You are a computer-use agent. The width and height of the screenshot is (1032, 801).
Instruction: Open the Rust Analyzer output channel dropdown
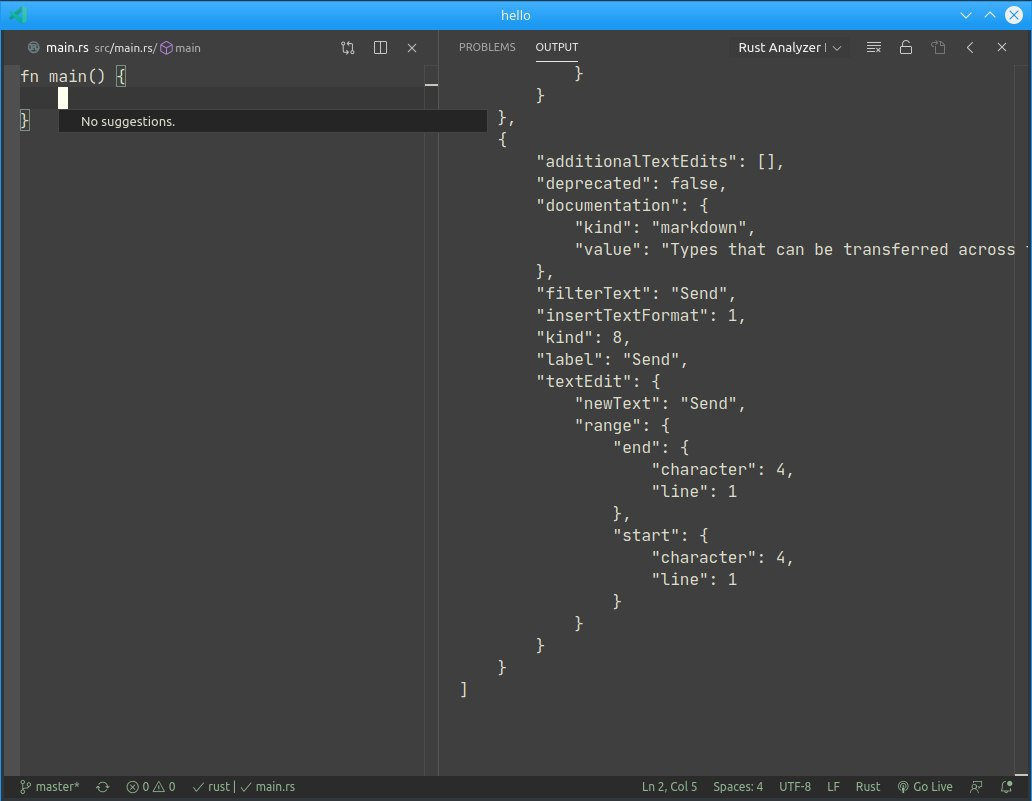(789, 47)
